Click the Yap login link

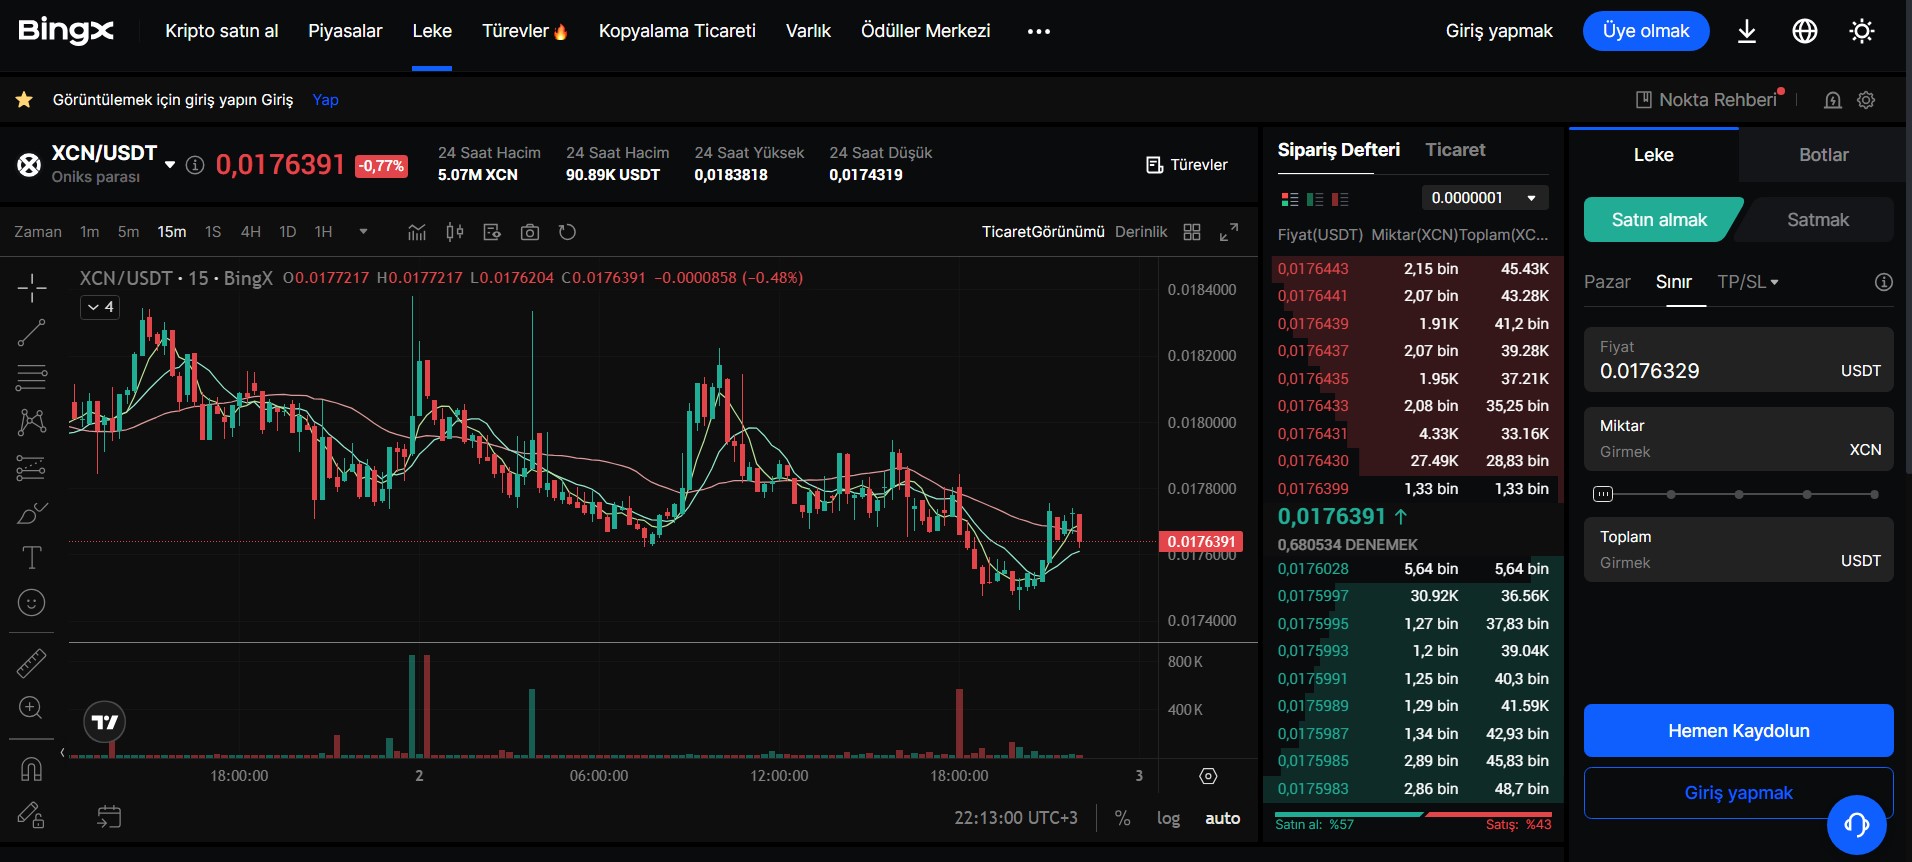coord(325,100)
